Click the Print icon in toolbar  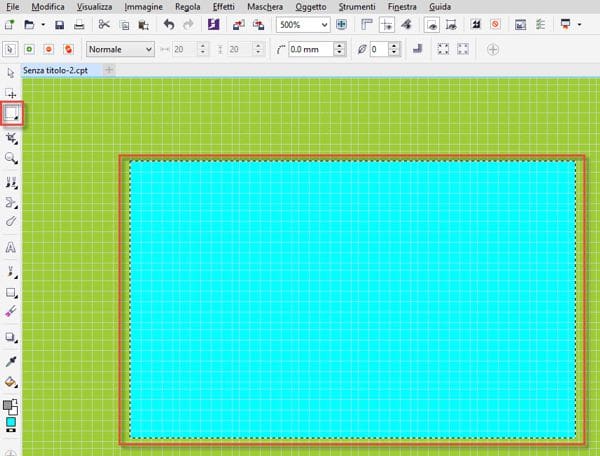pyautogui.click(x=78, y=23)
